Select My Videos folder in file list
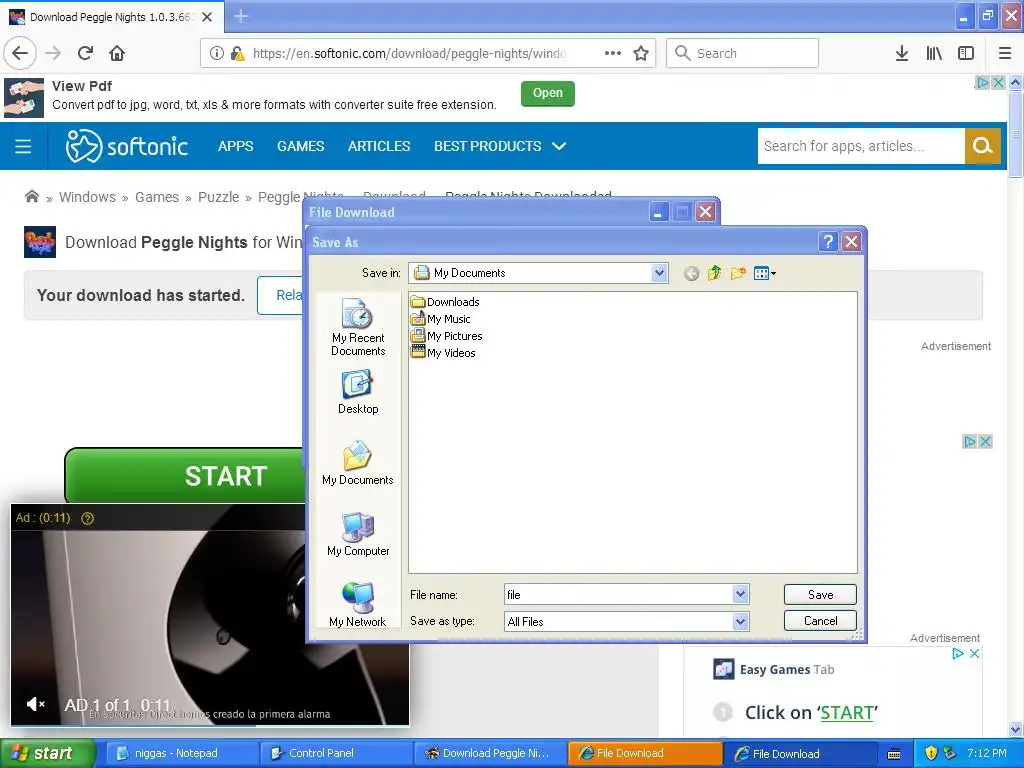 coord(443,353)
